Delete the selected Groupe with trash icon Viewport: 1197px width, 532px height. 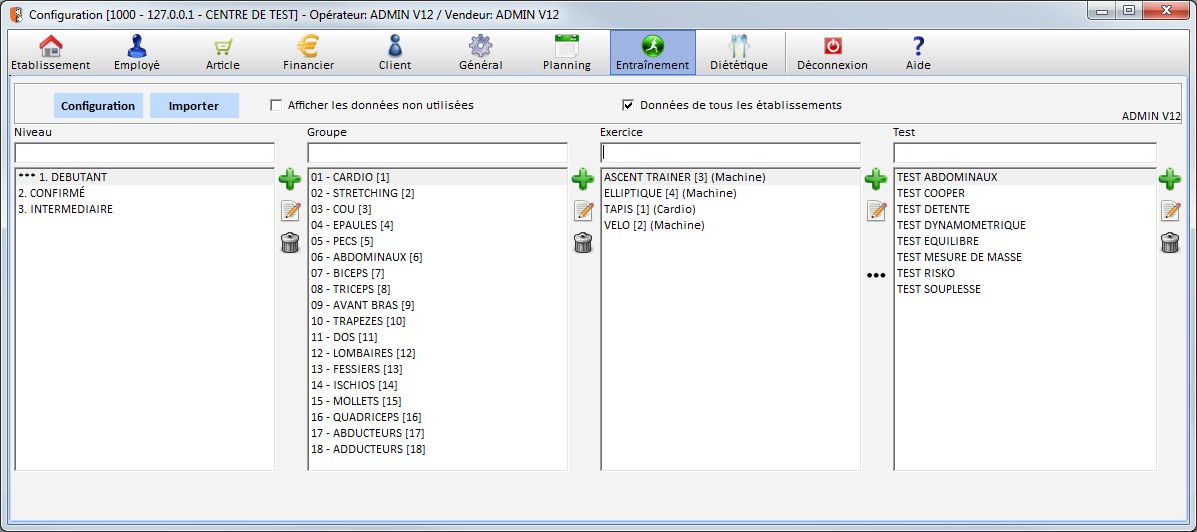click(x=583, y=243)
